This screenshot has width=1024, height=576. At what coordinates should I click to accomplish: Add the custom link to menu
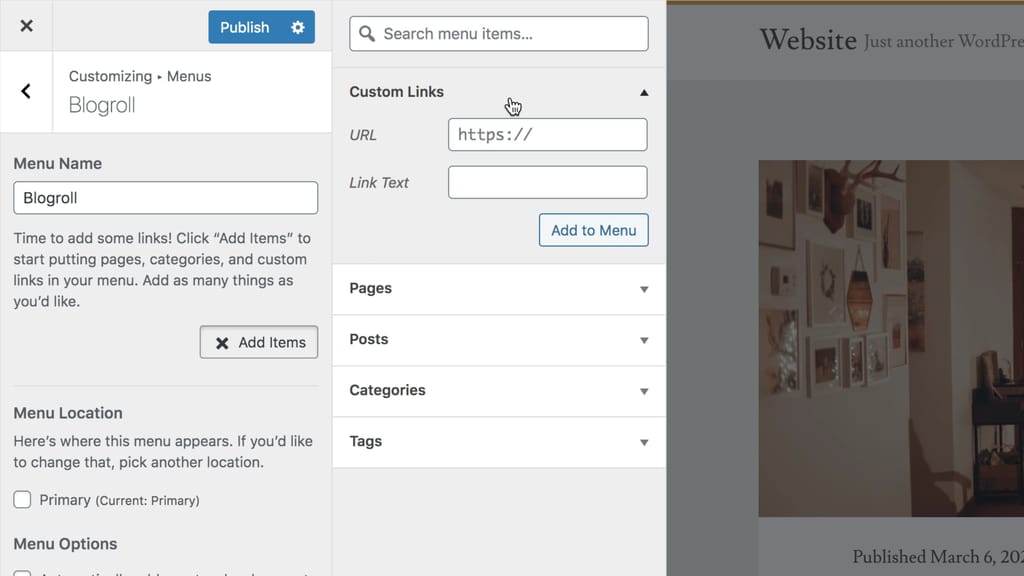click(x=594, y=230)
